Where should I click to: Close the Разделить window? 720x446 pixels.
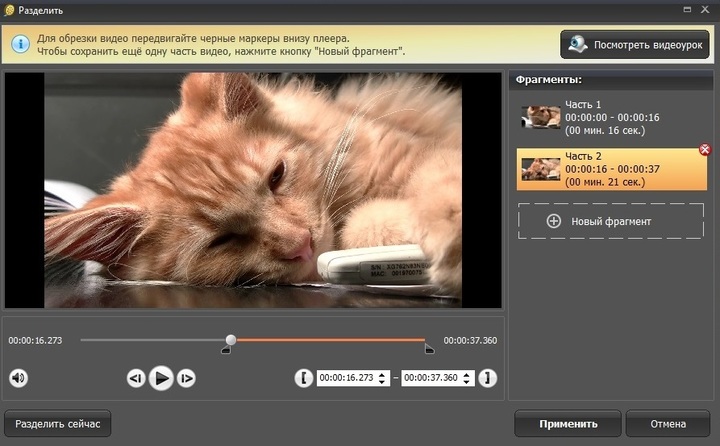(x=705, y=9)
